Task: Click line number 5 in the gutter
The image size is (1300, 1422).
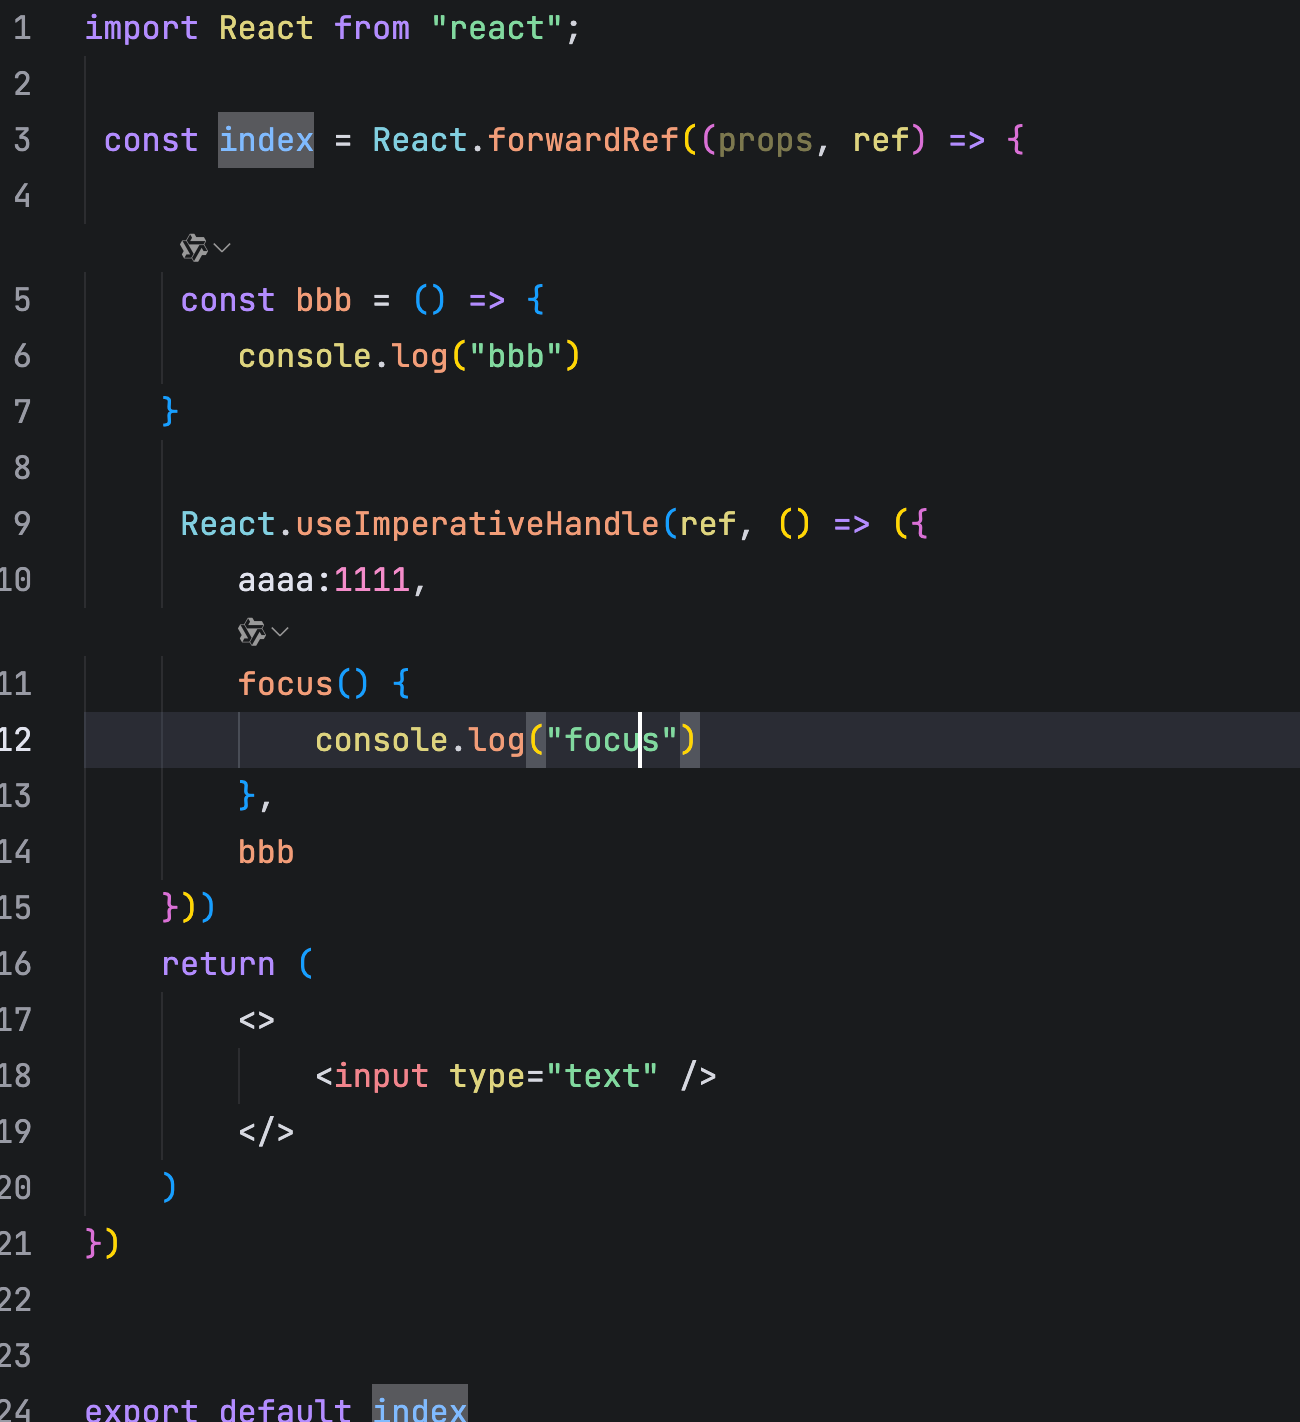Action: coord(22,300)
